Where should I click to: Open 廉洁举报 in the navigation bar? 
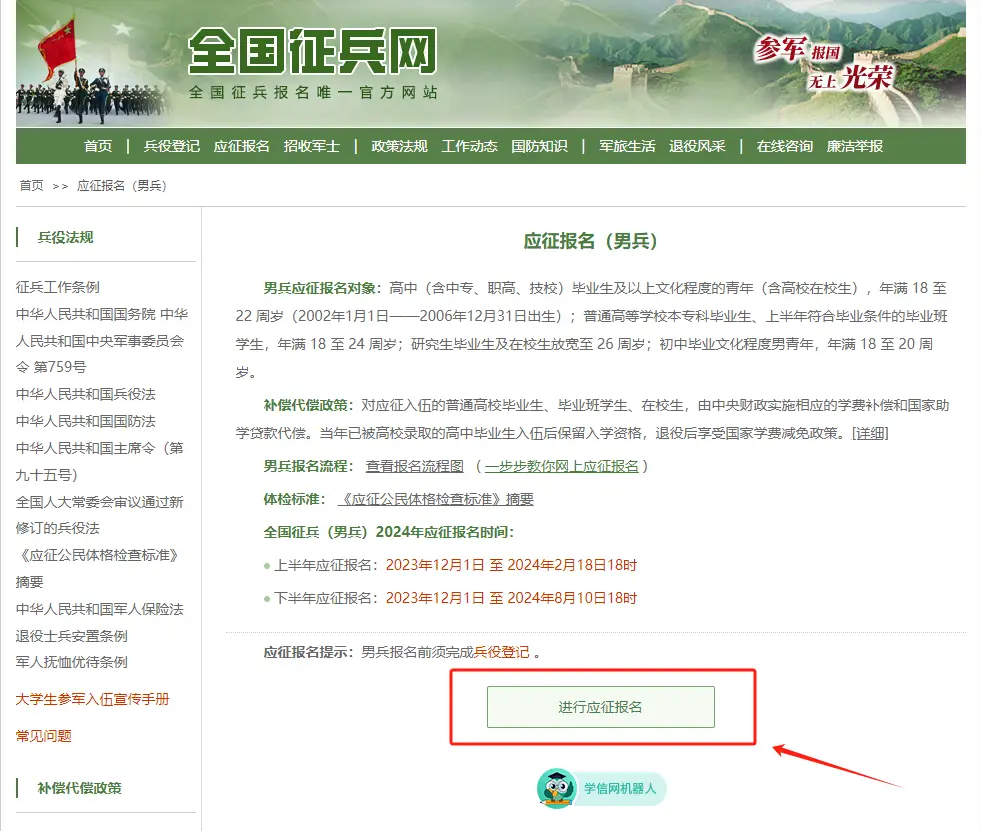[855, 145]
